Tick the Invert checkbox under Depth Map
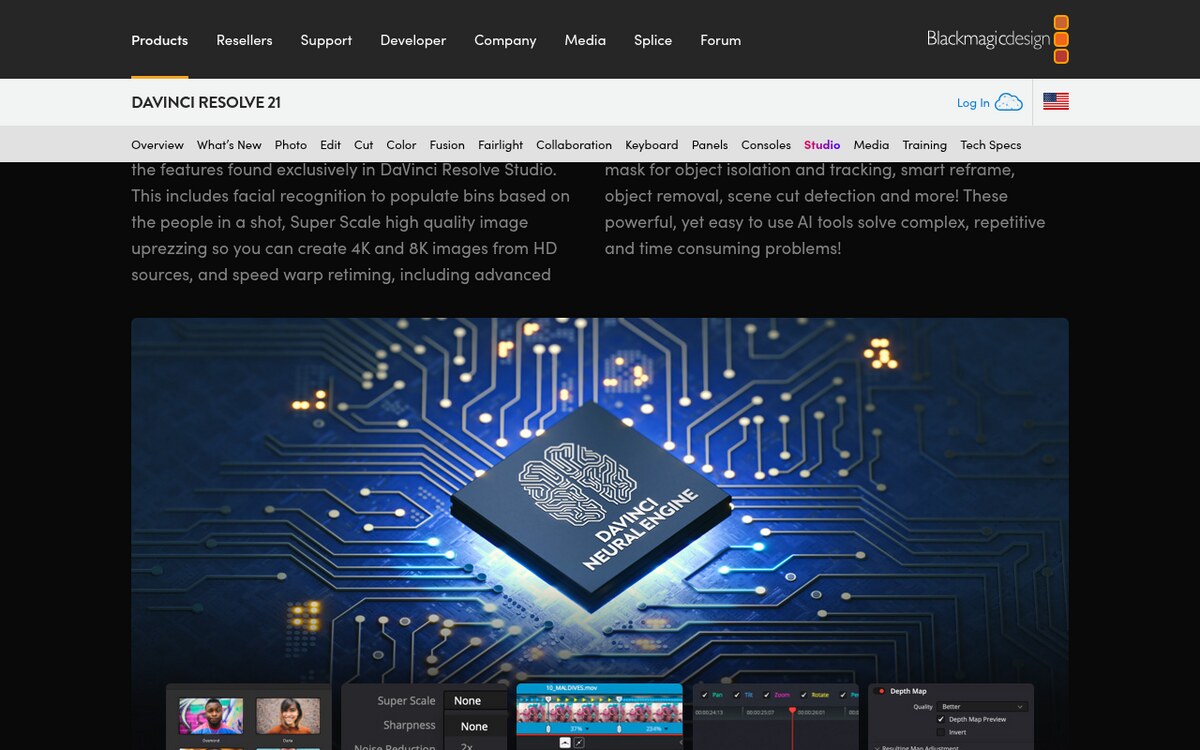The image size is (1200, 750). point(941,732)
